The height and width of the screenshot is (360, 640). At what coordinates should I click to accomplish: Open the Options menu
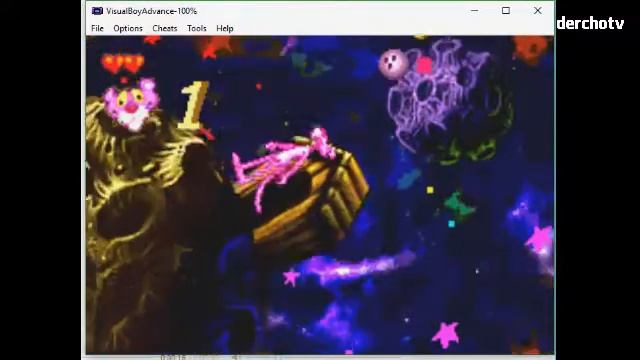pyautogui.click(x=128, y=28)
